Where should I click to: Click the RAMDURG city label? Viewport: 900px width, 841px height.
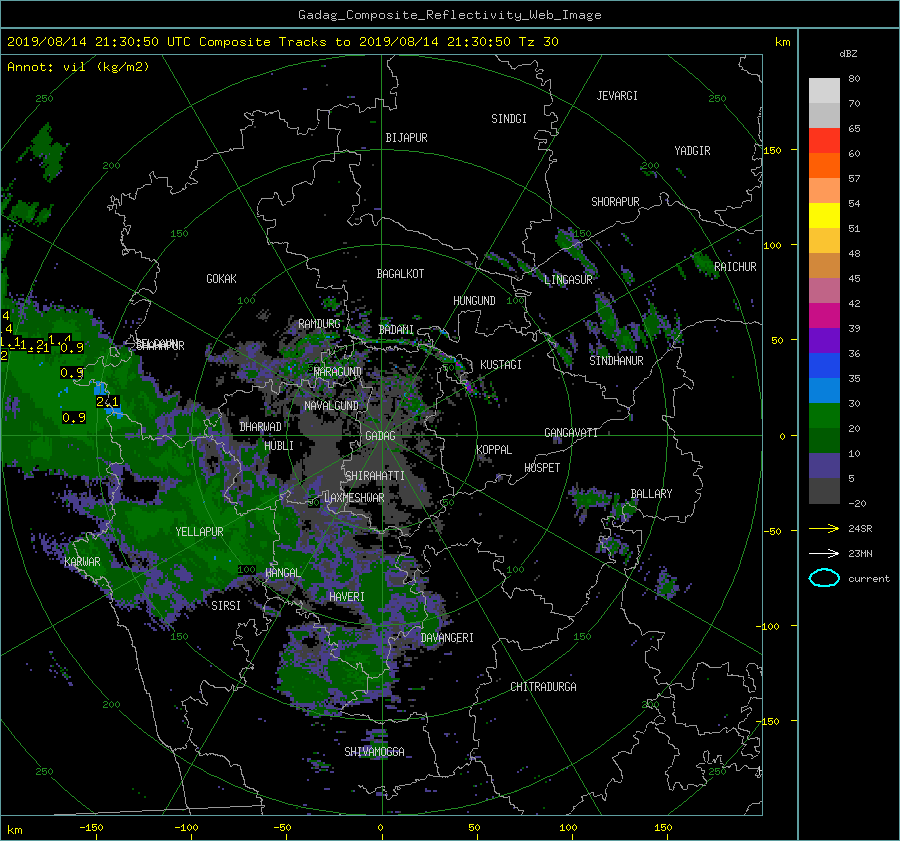319,324
